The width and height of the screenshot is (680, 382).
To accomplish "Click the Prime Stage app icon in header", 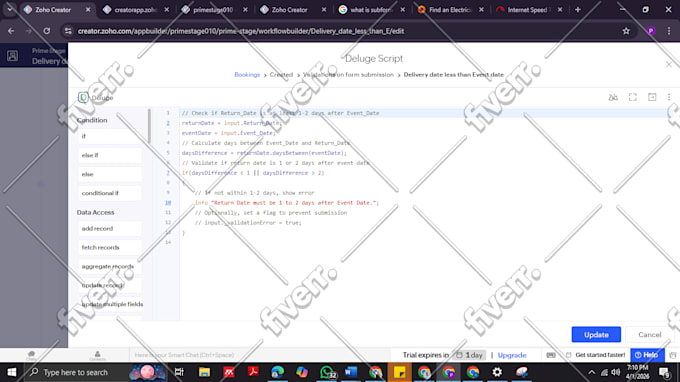I will [12, 56].
